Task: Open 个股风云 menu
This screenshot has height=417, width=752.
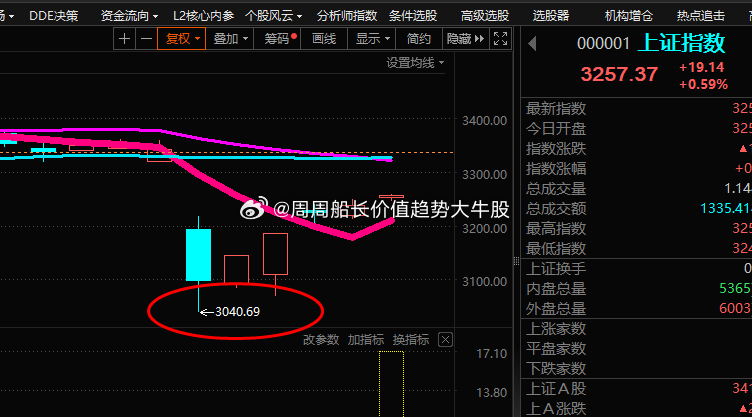Action: click(273, 16)
